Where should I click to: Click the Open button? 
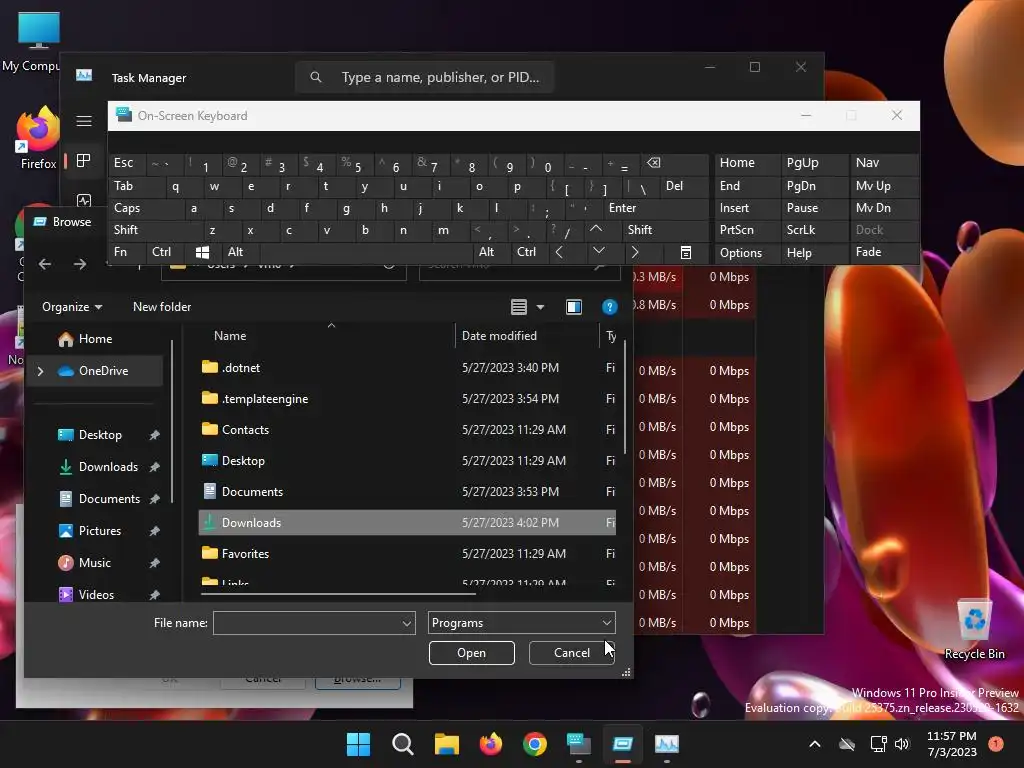pos(472,653)
